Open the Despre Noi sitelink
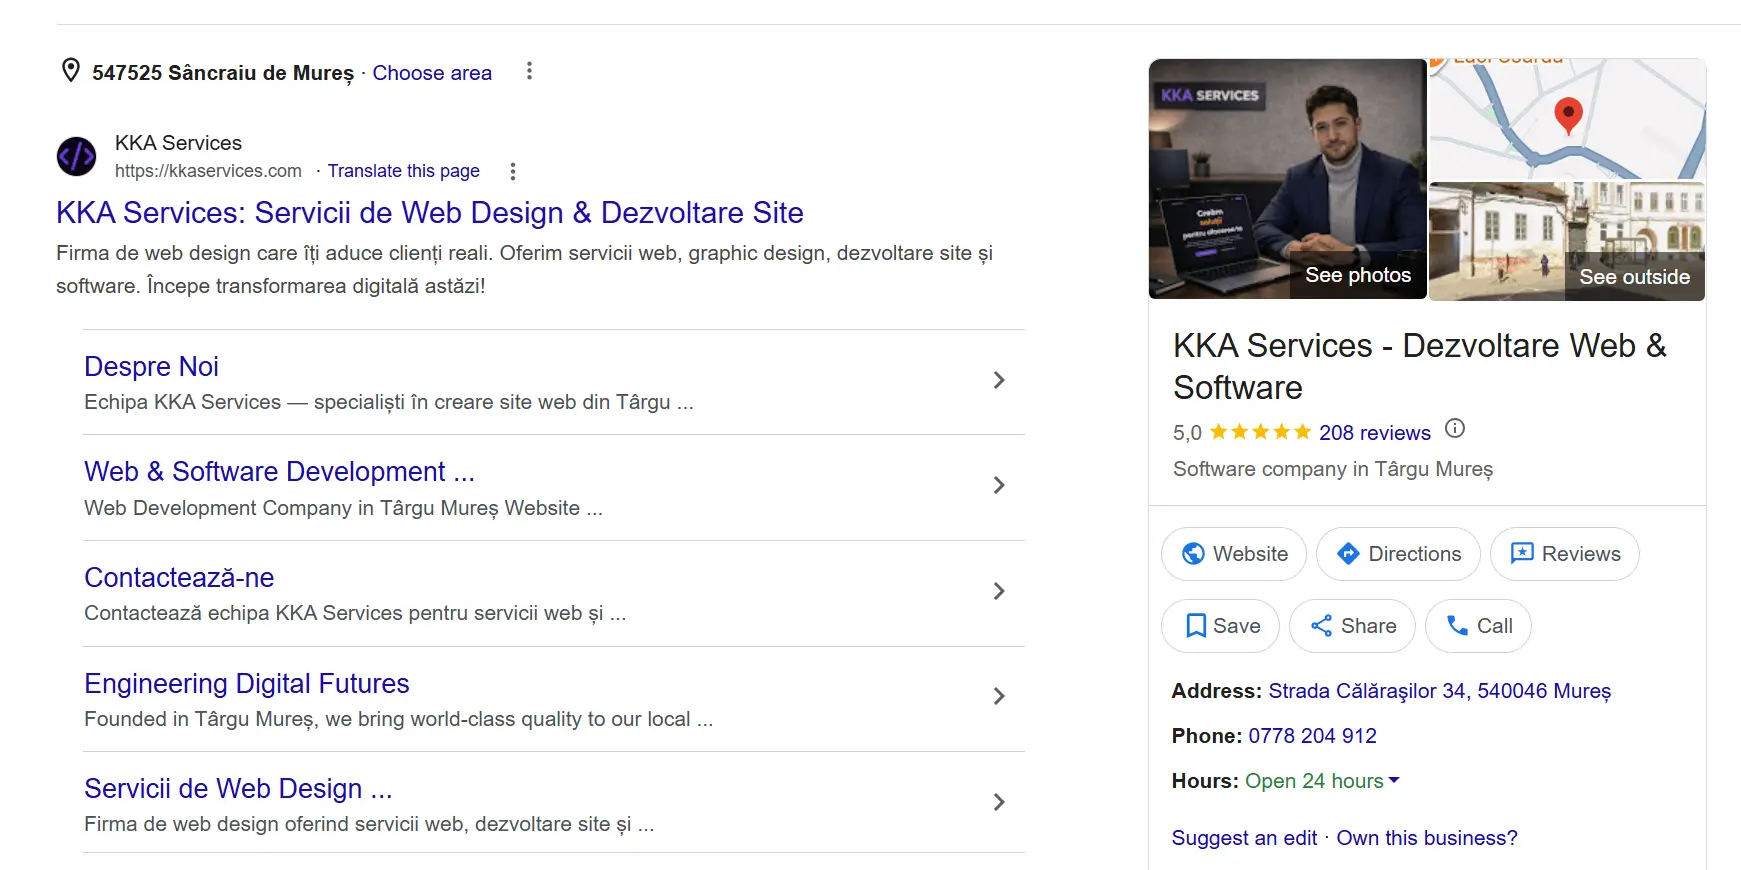This screenshot has height=870, width=1741. pyautogui.click(x=151, y=366)
